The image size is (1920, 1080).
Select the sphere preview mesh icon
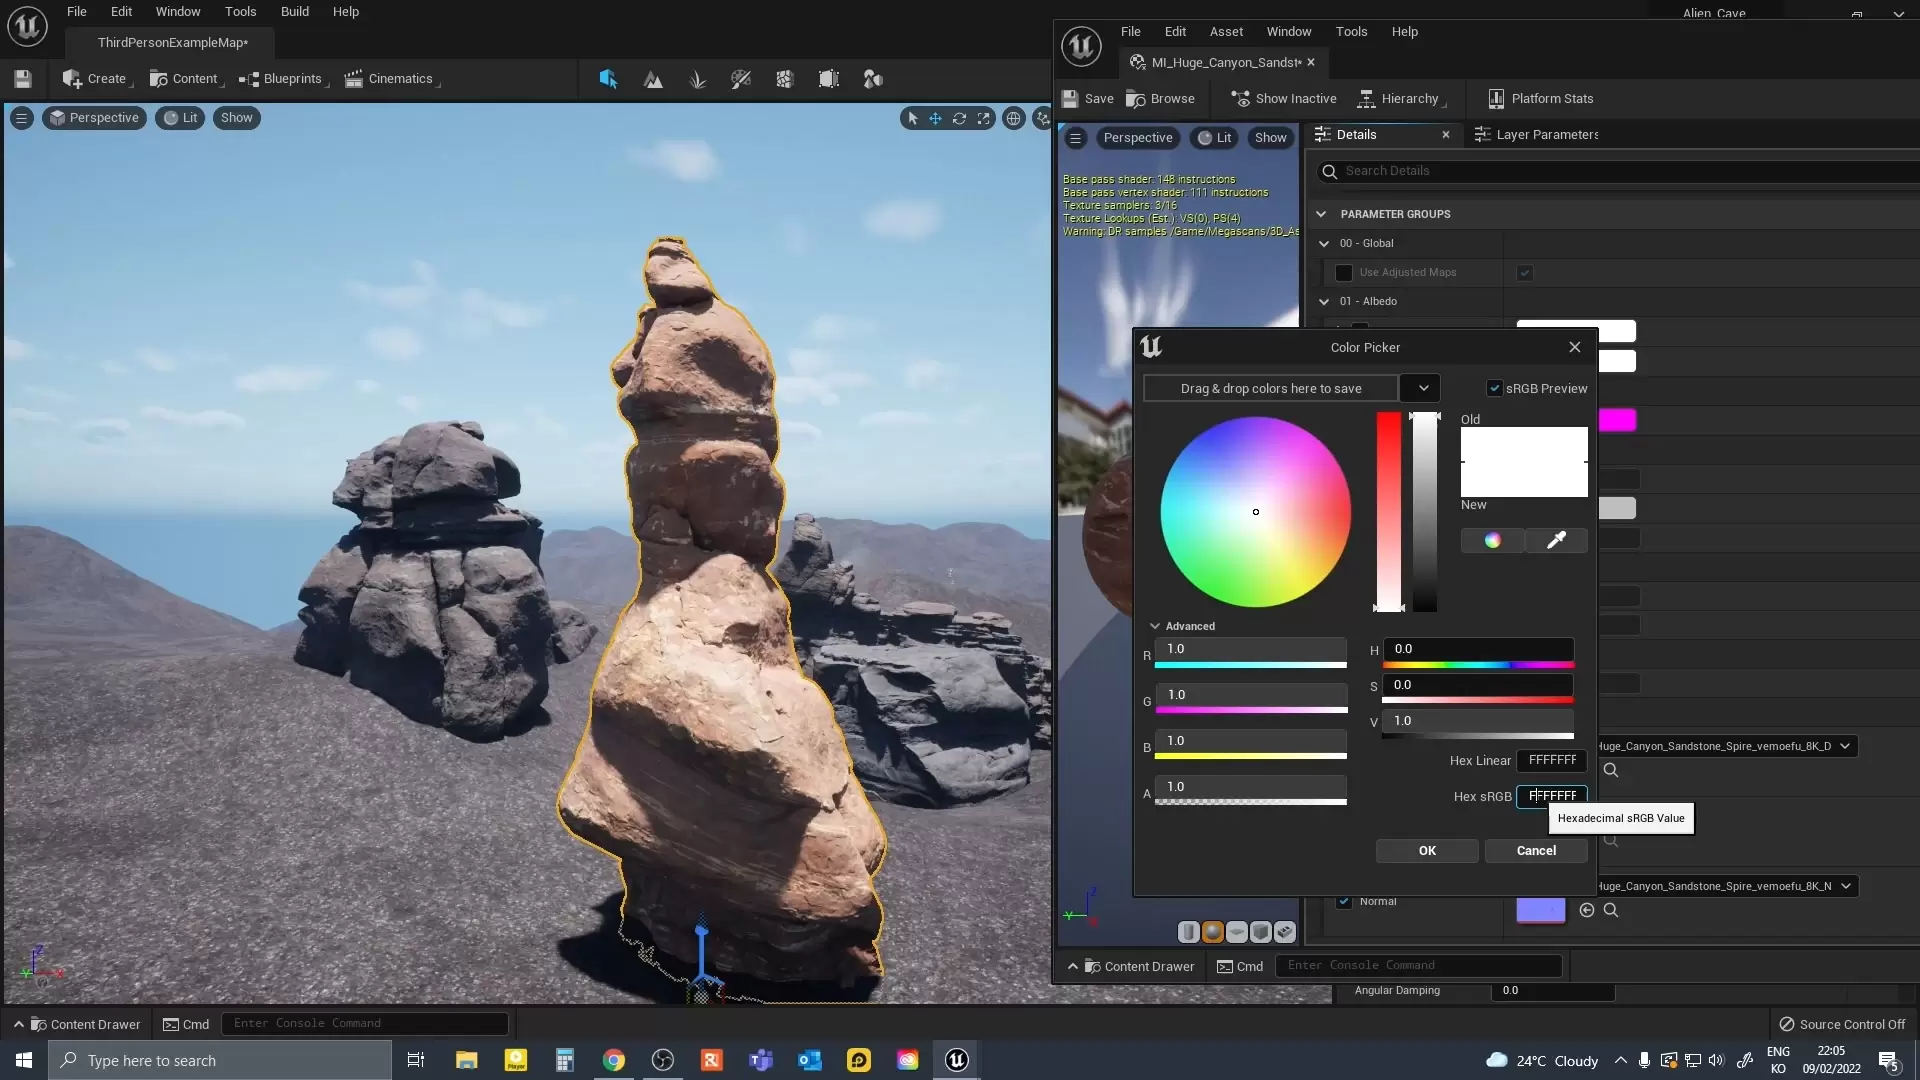1213,932
